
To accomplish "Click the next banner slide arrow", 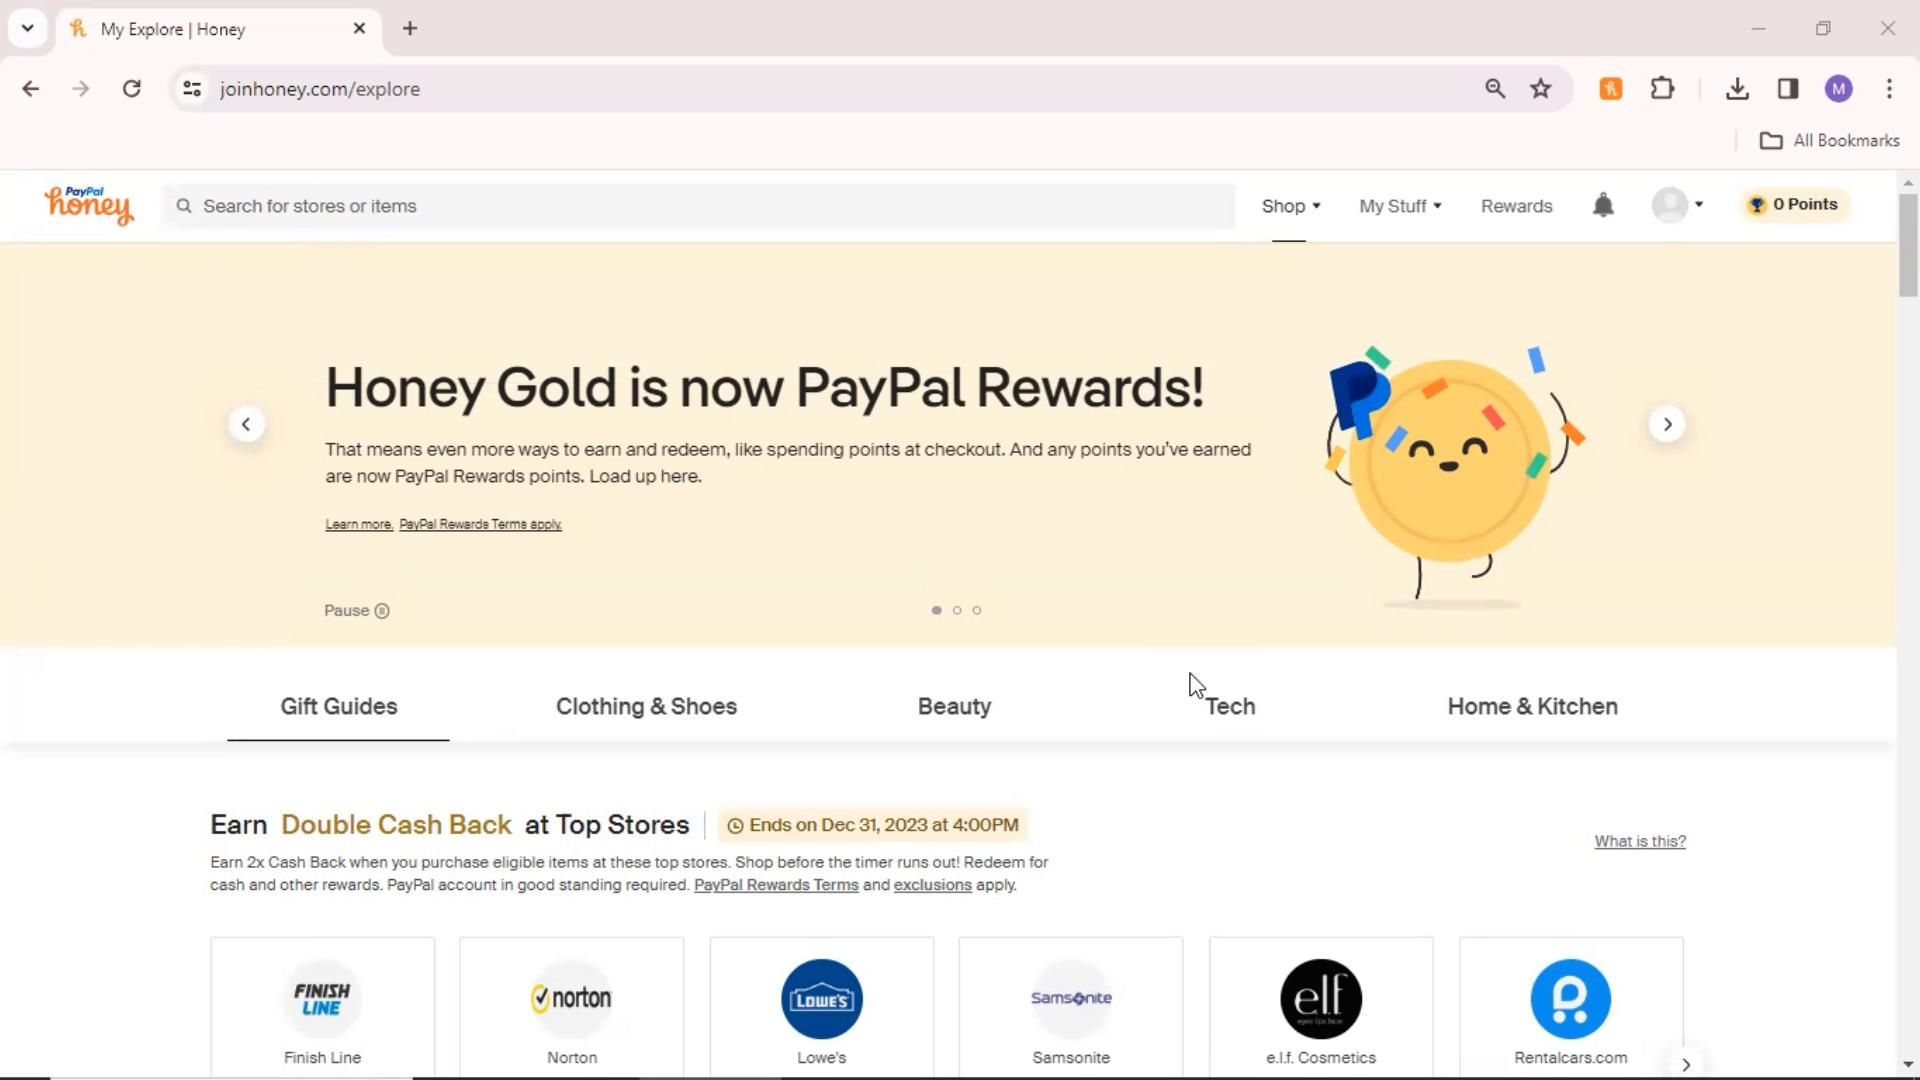I will [x=1666, y=424].
